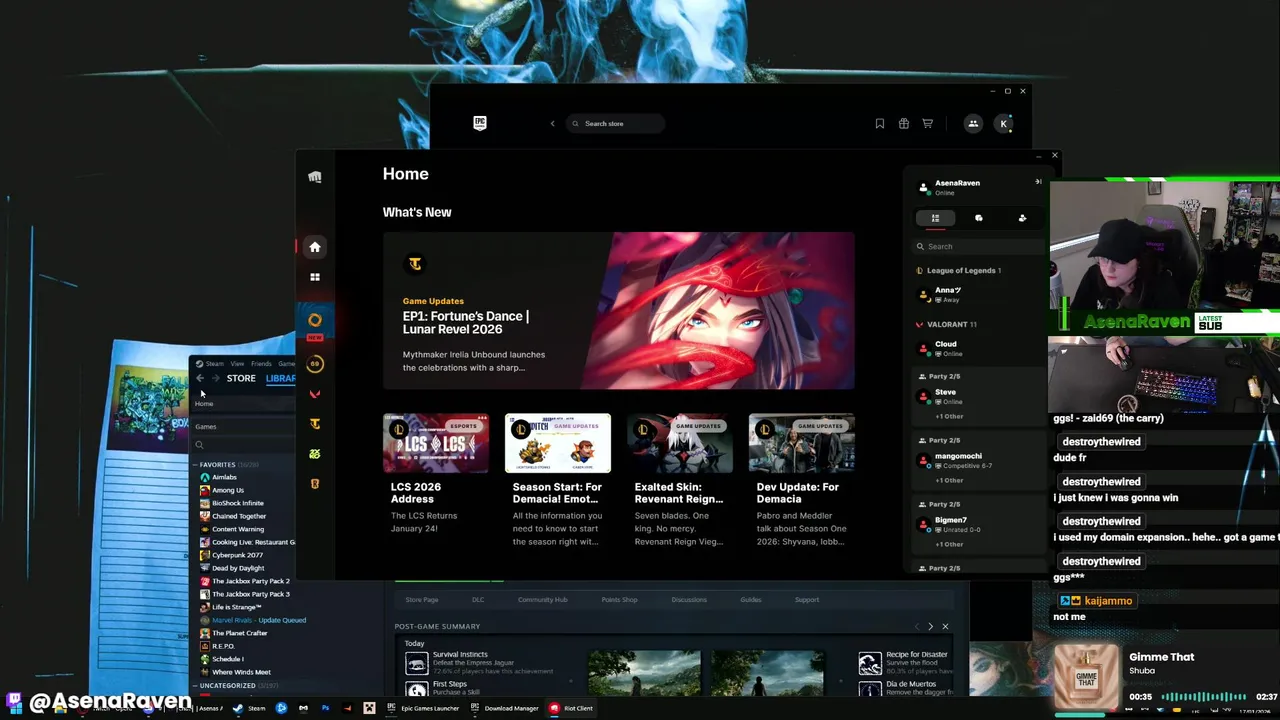Expand '+1 Other' under mangomochi's party

949,480
